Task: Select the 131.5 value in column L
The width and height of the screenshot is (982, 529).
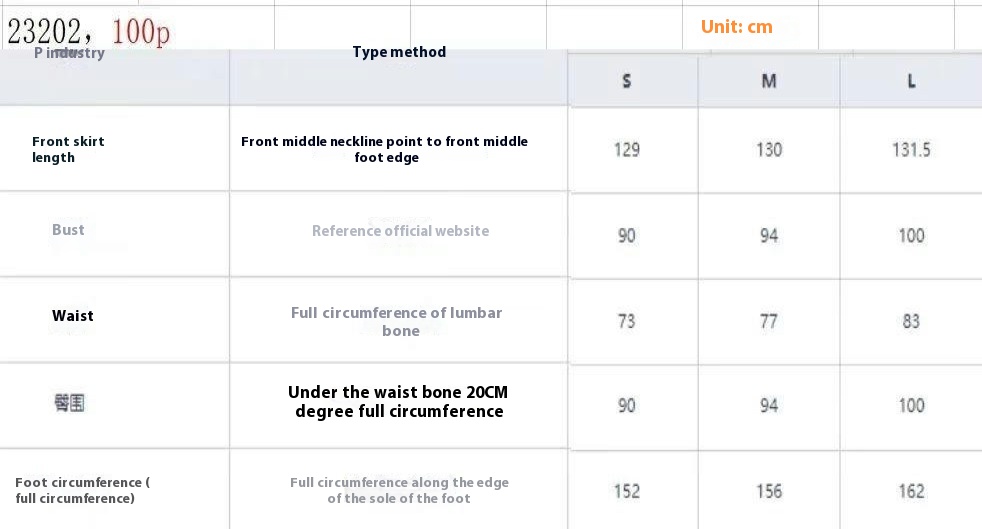Action: [x=911, y=150]
